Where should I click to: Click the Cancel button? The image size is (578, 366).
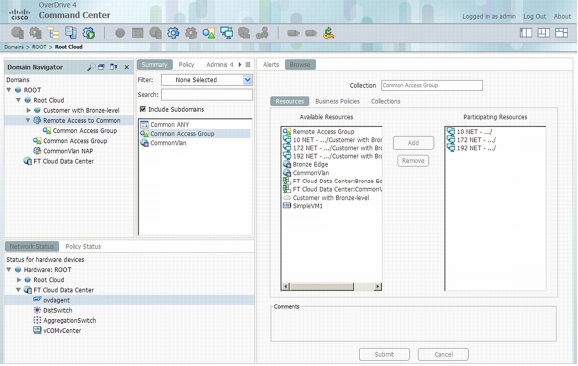coord(443,354)
